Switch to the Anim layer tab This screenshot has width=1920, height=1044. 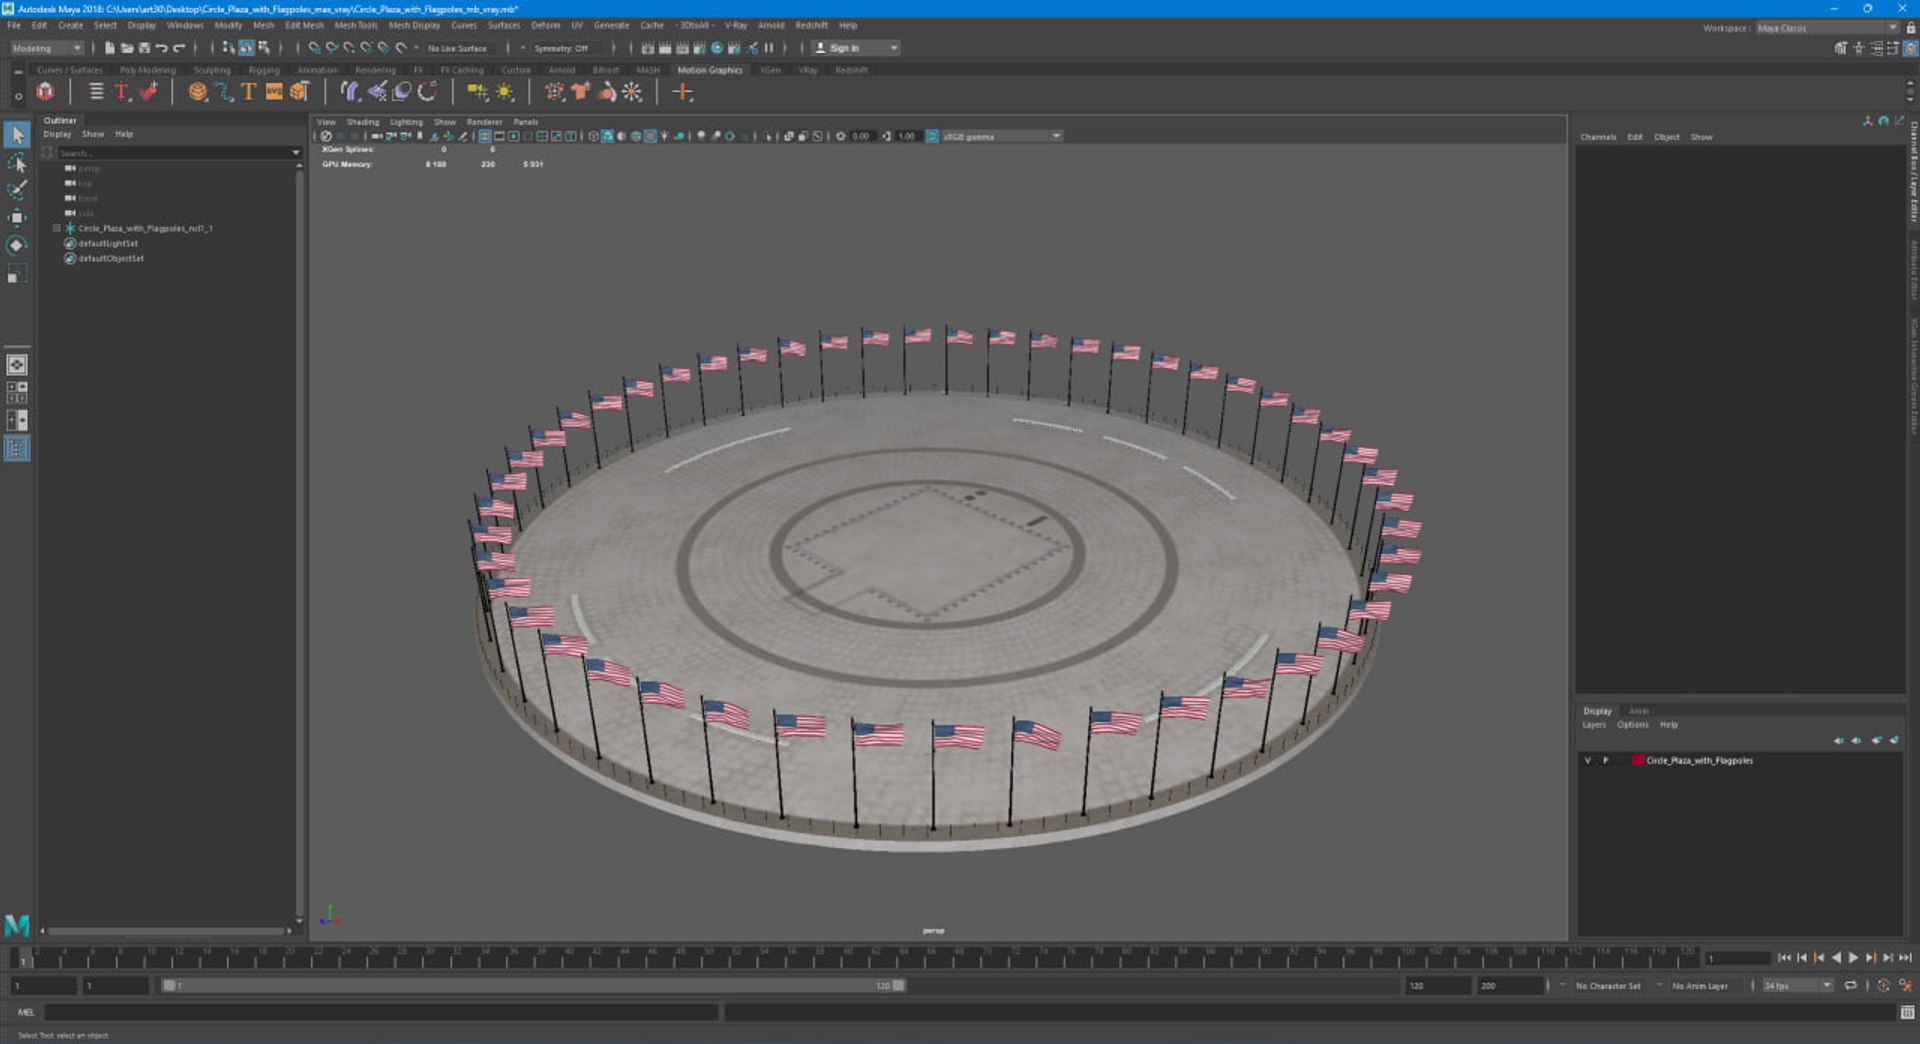[x=1638, y=711]
